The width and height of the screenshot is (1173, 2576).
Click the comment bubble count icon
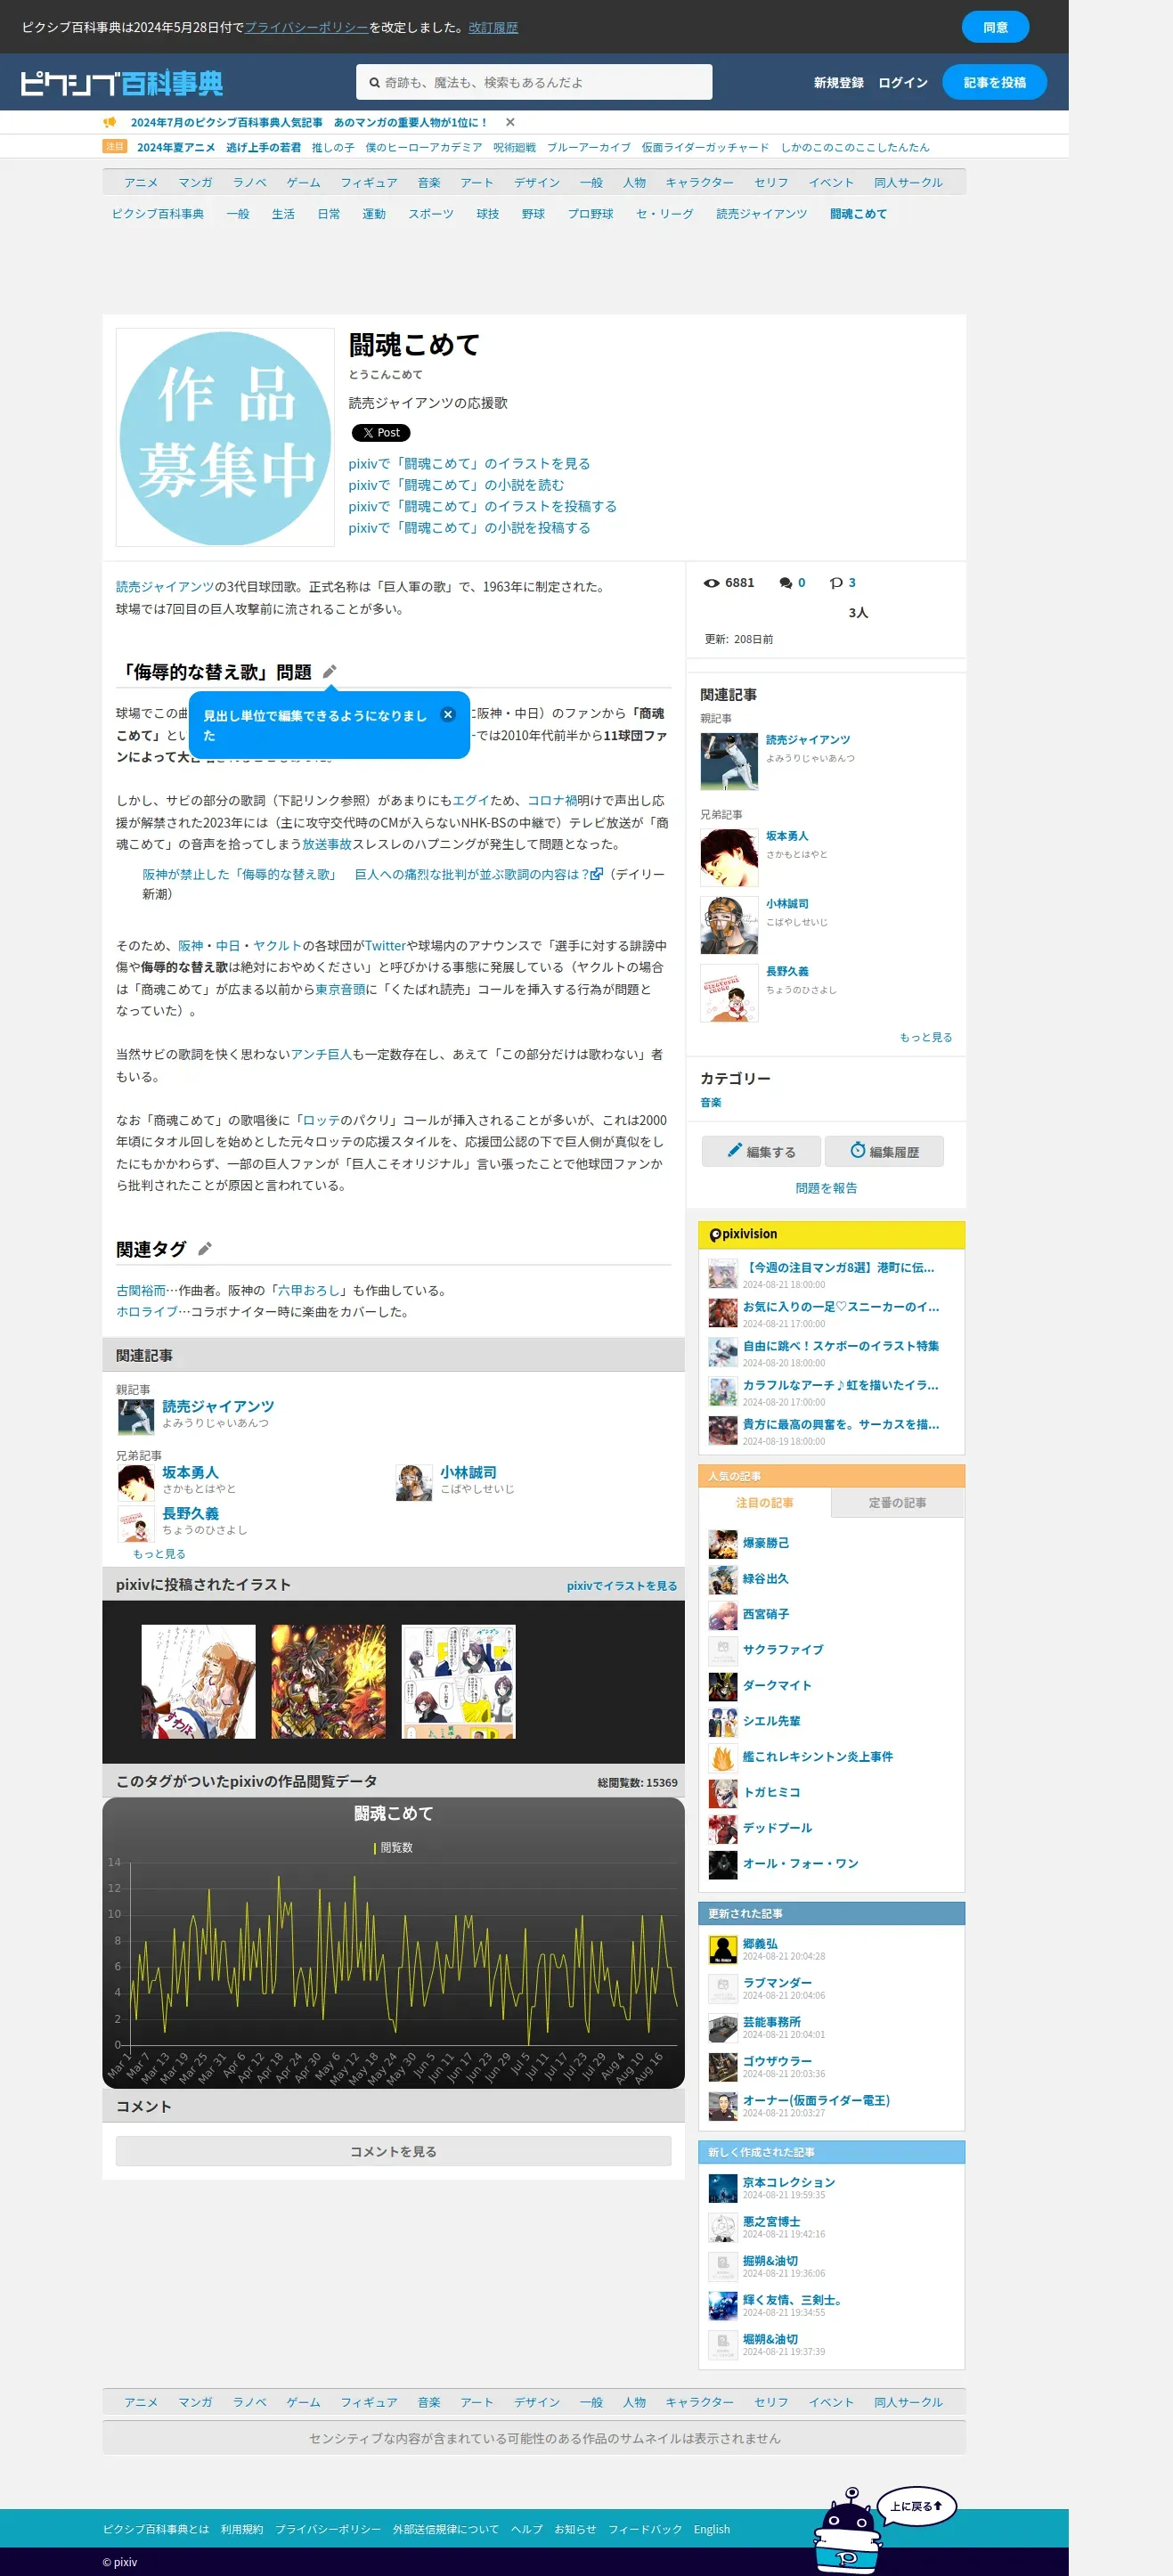tap(786, 583)
